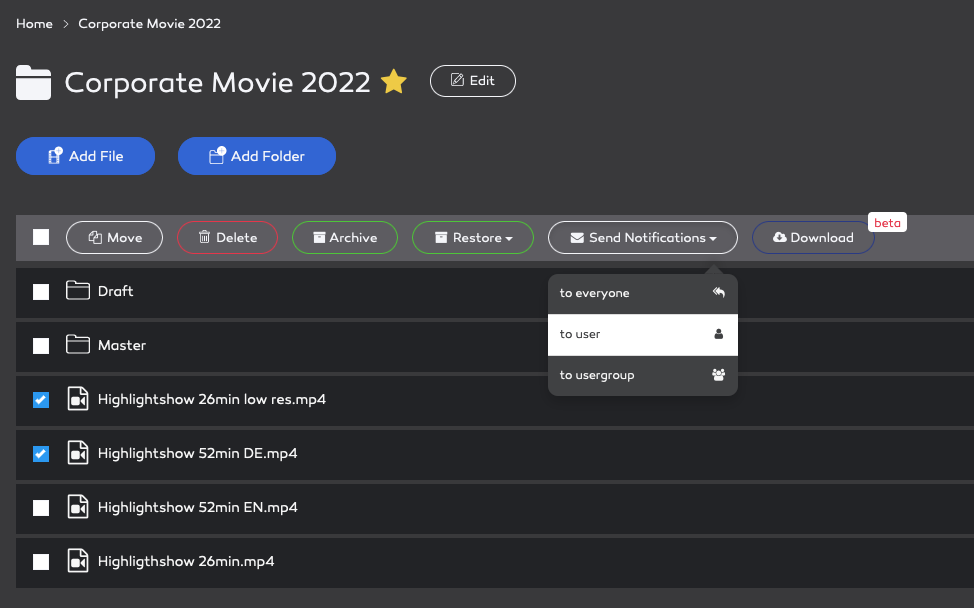
Task: Collapse the Send Notifications dropdown
Action: [x=643, y=237]
